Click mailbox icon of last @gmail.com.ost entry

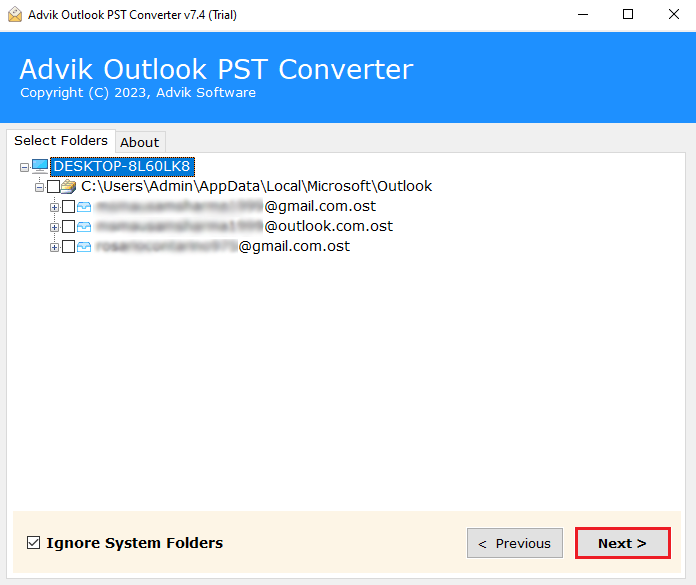point(84,247)
